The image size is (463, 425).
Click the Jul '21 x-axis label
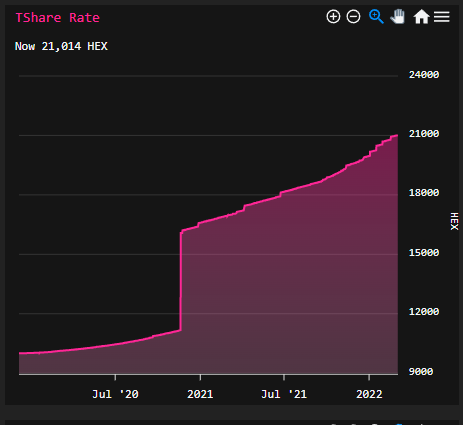tap(284, 394)
